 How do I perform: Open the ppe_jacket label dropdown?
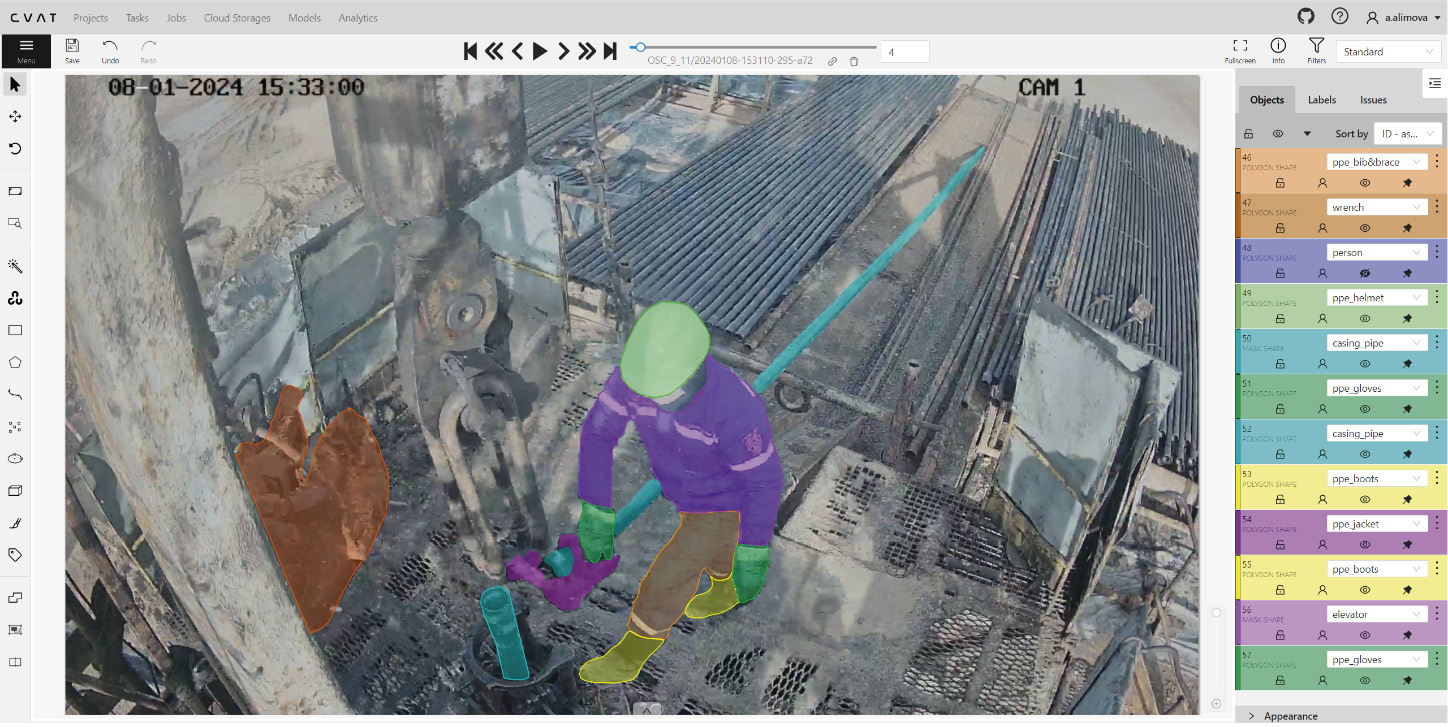[1376, 524]
